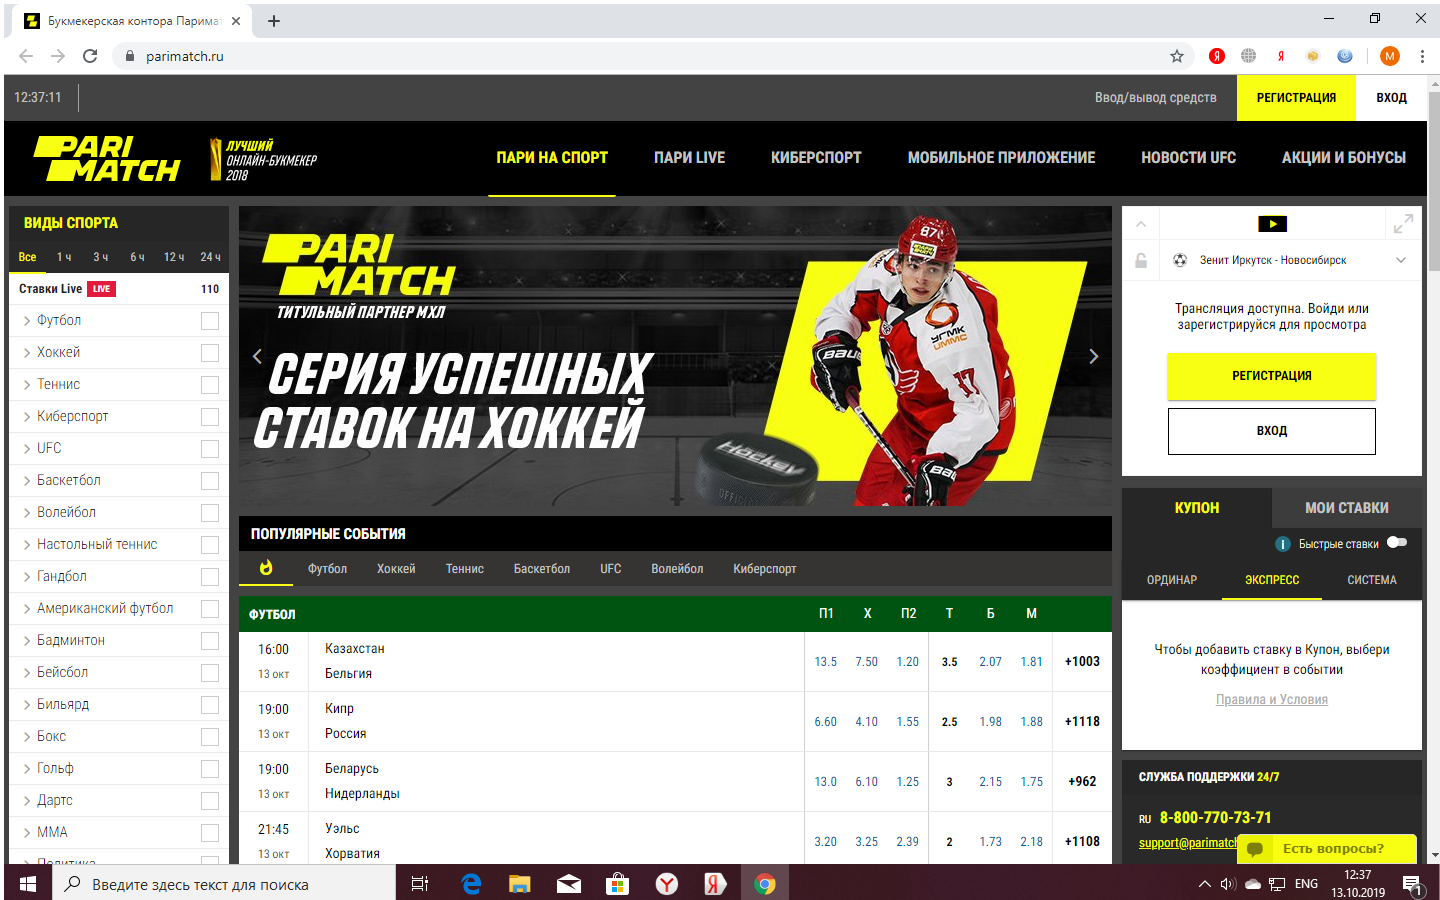This screenshot has height=900, width=1440.
Task: Filter popular events by Теннис
Action: click(465, 569)
